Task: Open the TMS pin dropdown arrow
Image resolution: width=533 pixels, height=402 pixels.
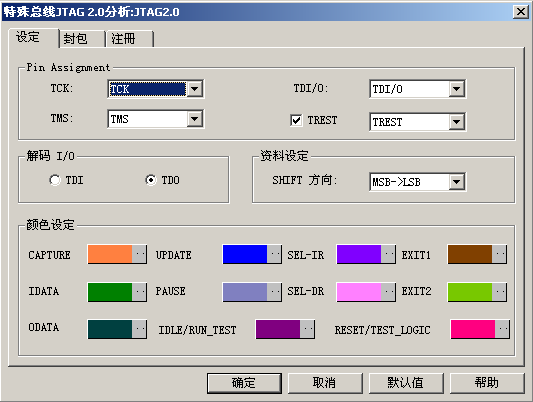Action: coord(194,119)
